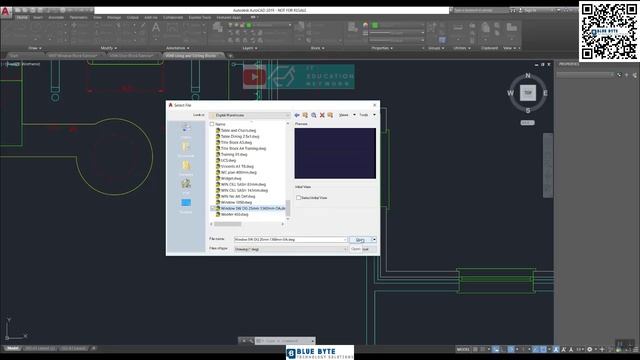Click the layer color green swatch

249,25
